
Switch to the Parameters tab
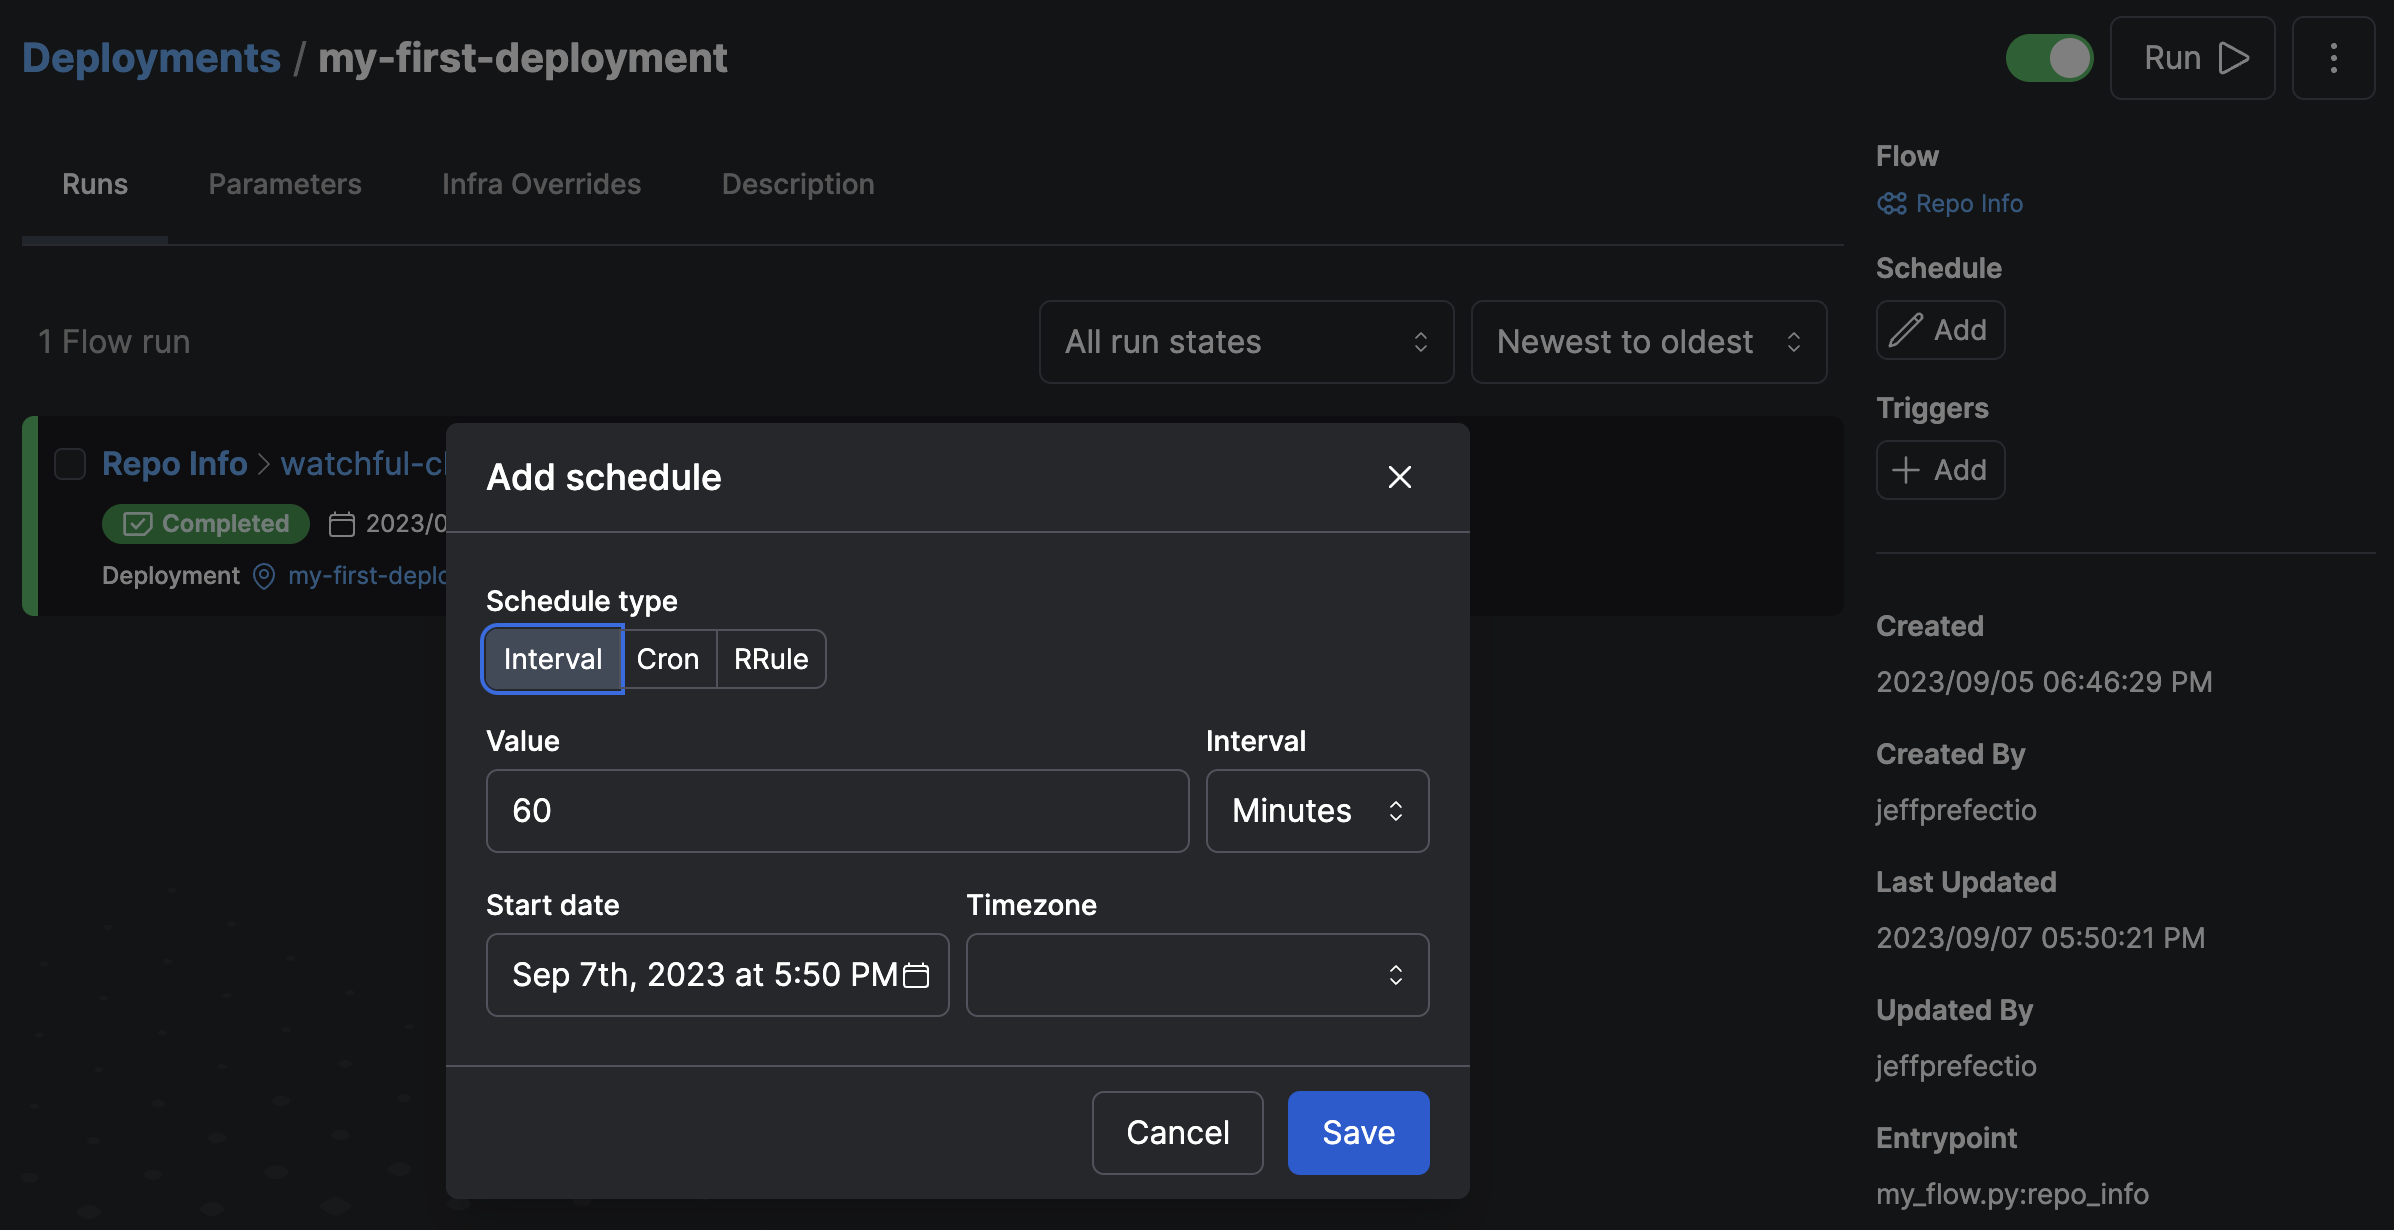pyautogui.click(x=284, y=182)
